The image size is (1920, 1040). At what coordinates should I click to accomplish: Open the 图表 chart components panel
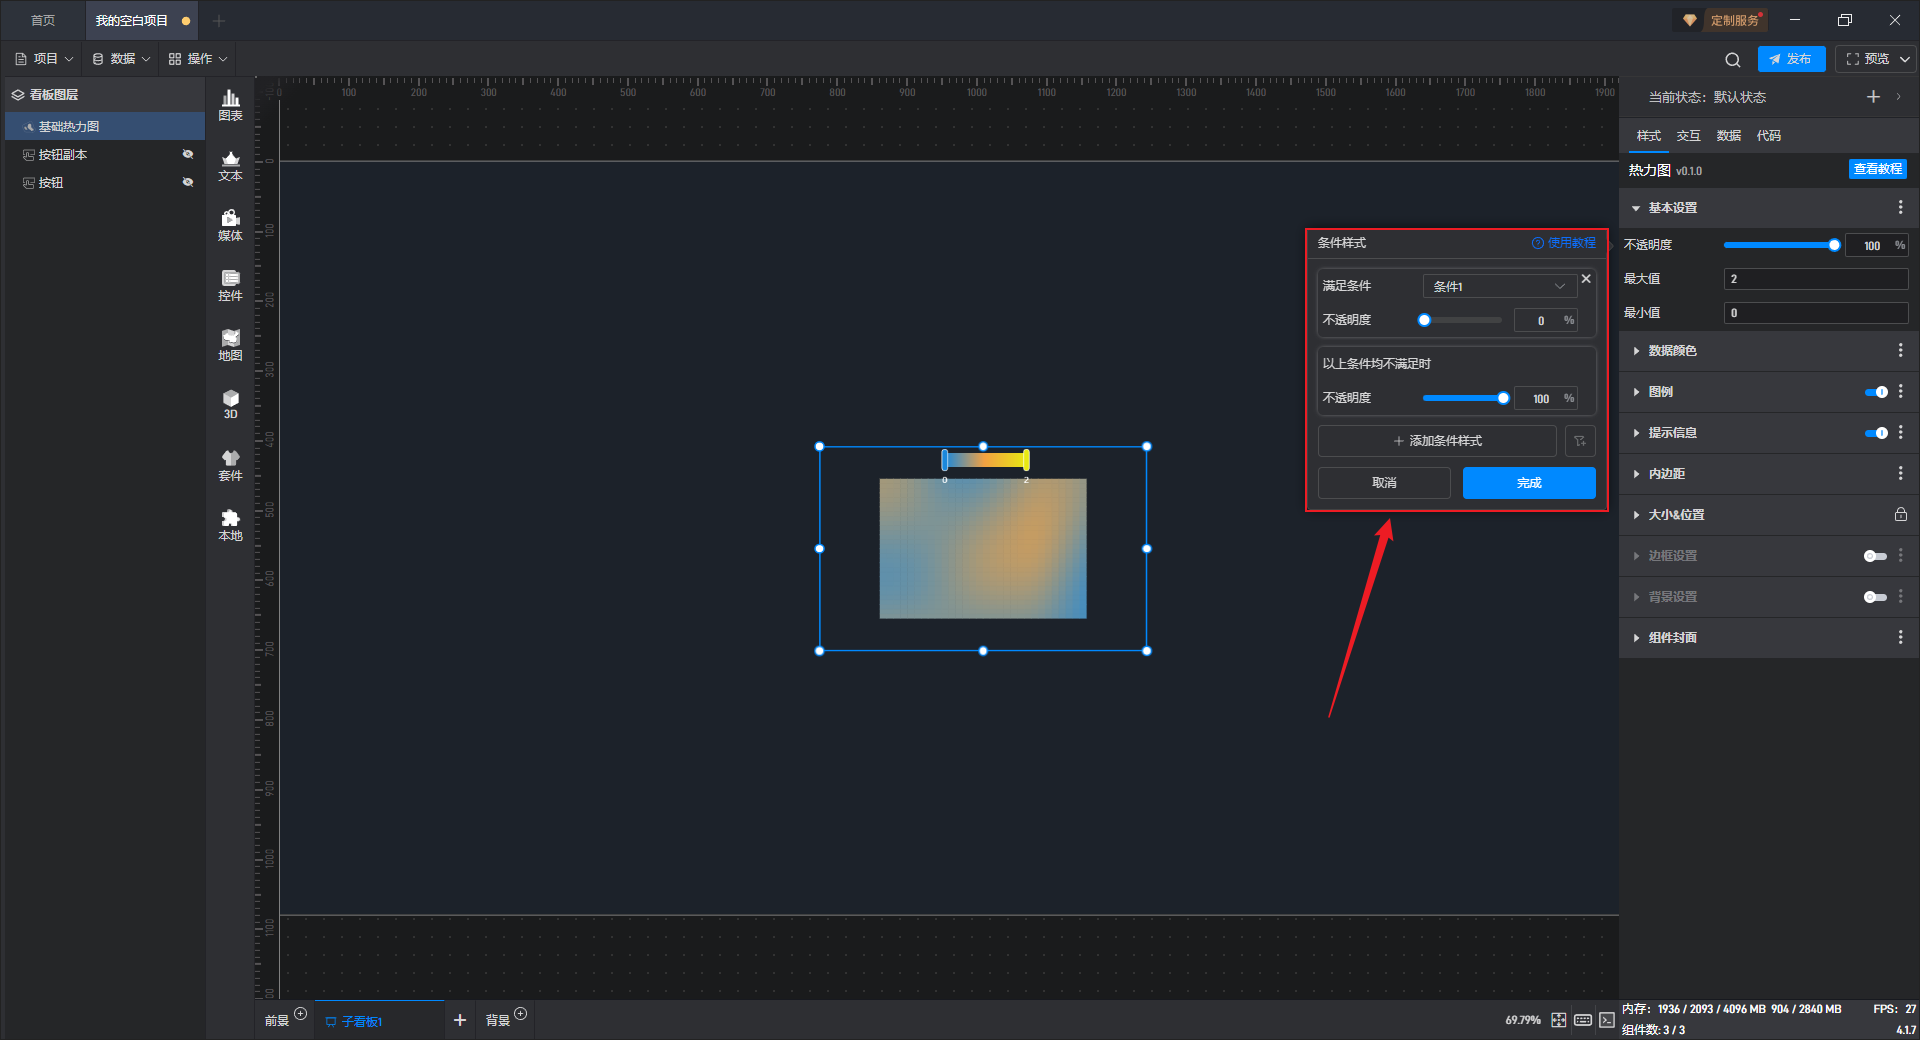[x=230, y=104]
